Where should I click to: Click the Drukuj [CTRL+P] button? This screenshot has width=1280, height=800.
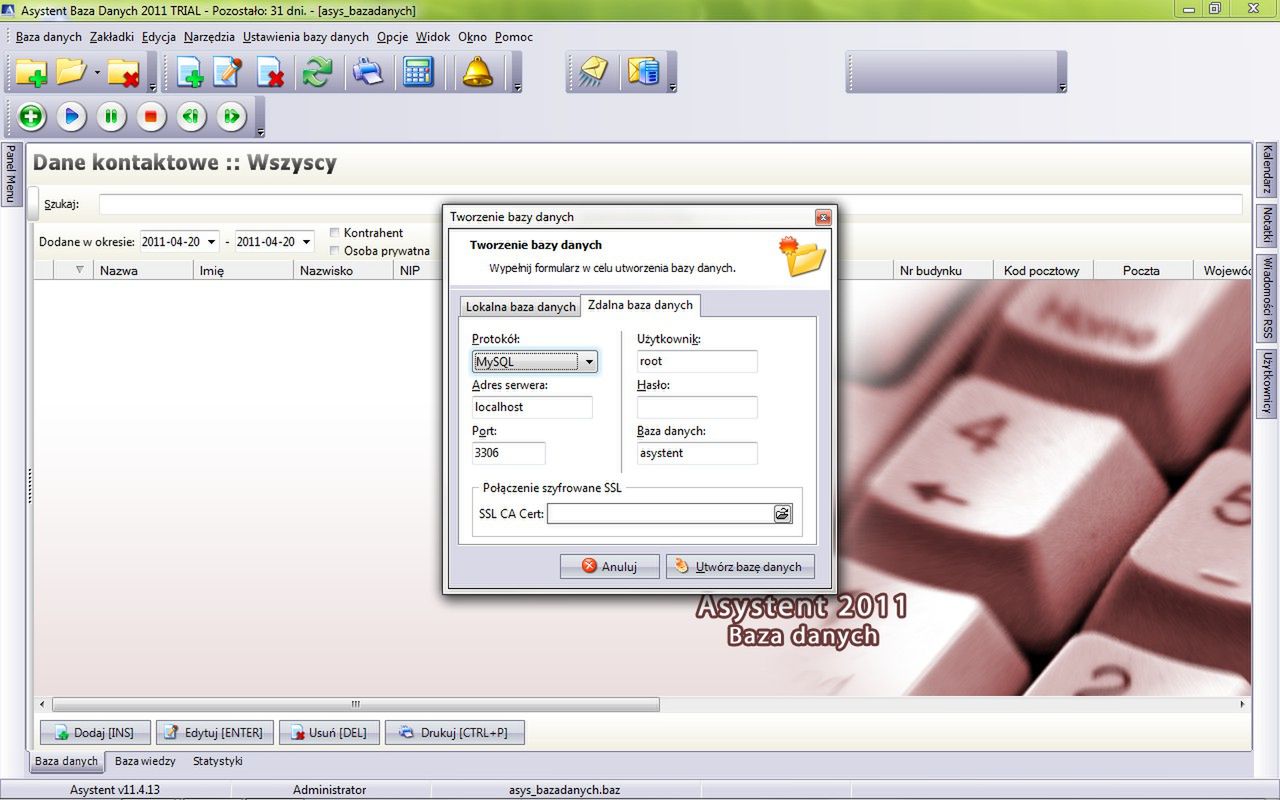[454, 733]
